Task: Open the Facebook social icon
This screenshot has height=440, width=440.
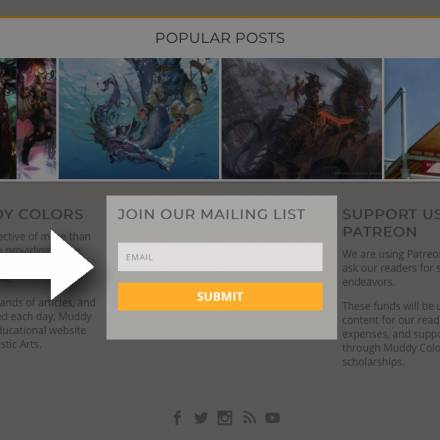Action: tap(178, 418)
